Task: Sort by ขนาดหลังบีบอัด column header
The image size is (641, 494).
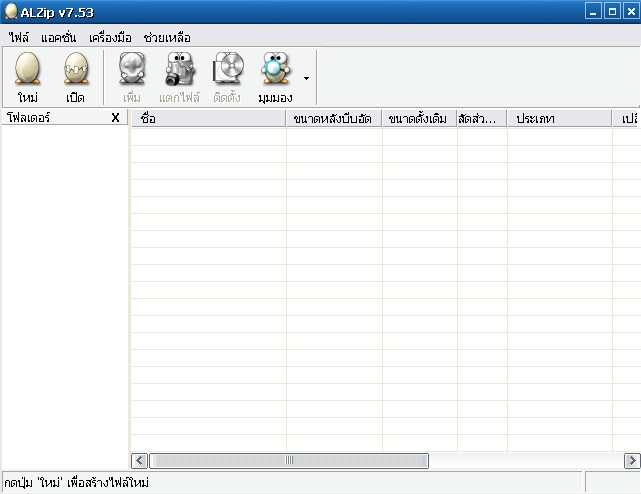Action: point(334,119)
